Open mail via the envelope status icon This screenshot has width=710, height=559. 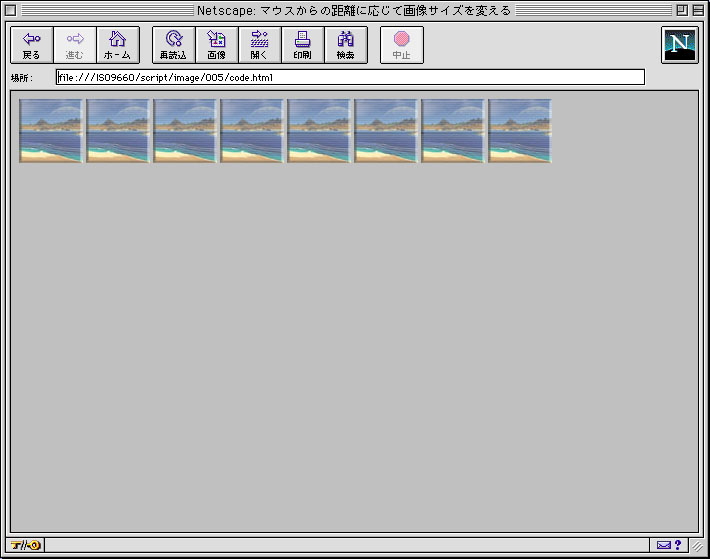664,545
